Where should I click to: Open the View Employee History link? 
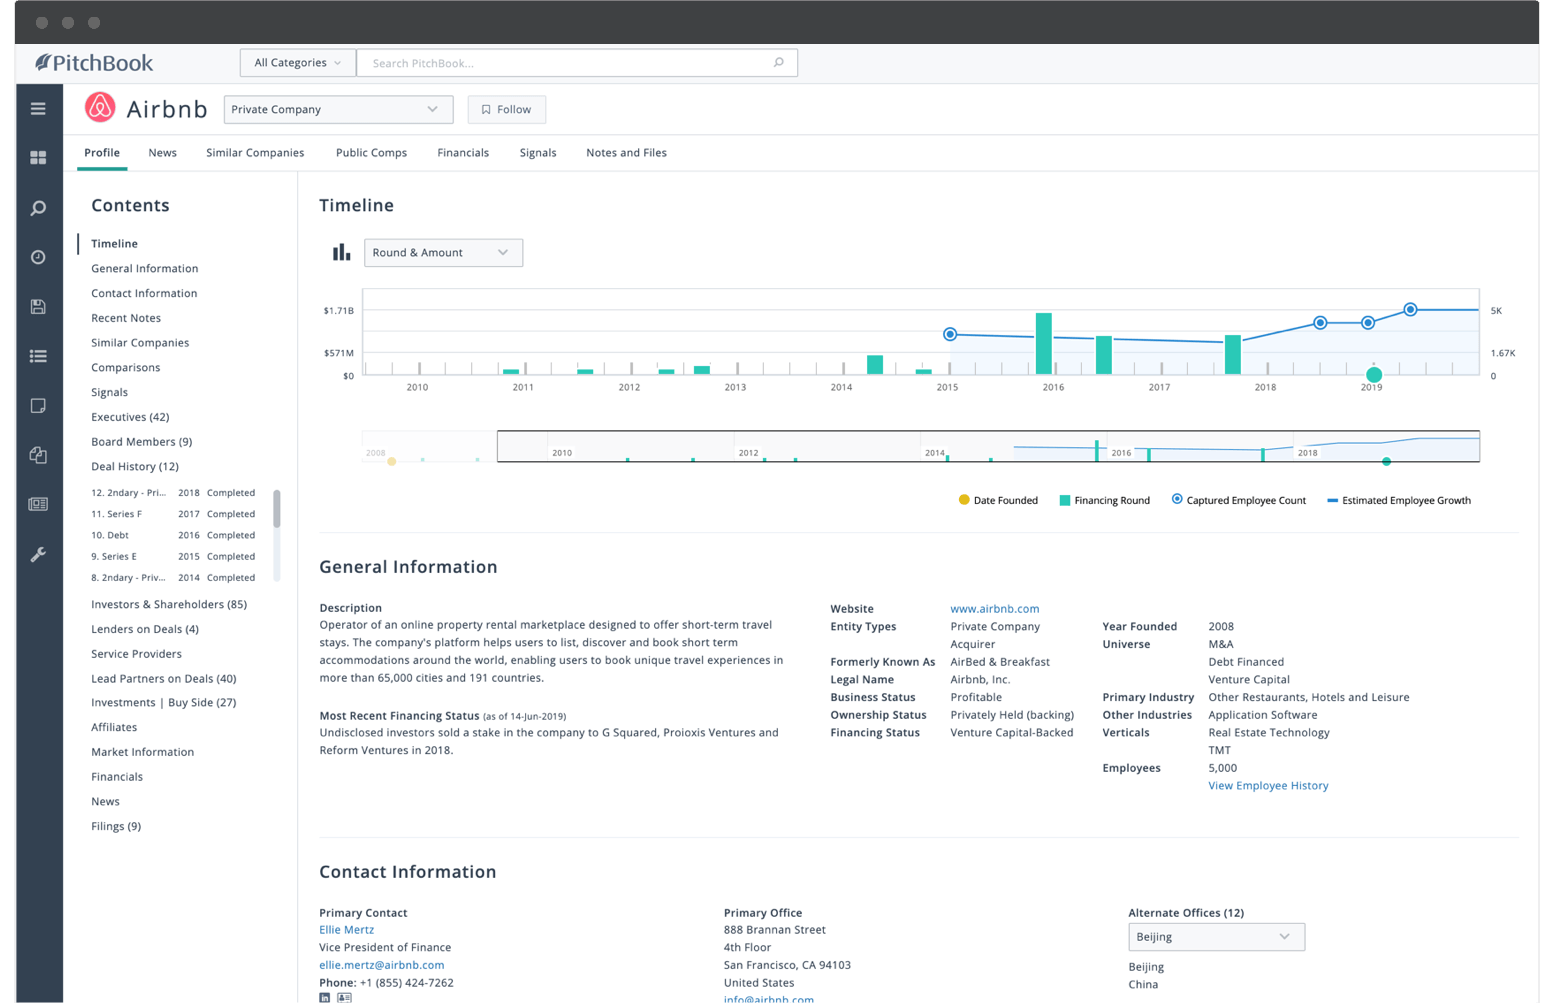pos(1268,785)
